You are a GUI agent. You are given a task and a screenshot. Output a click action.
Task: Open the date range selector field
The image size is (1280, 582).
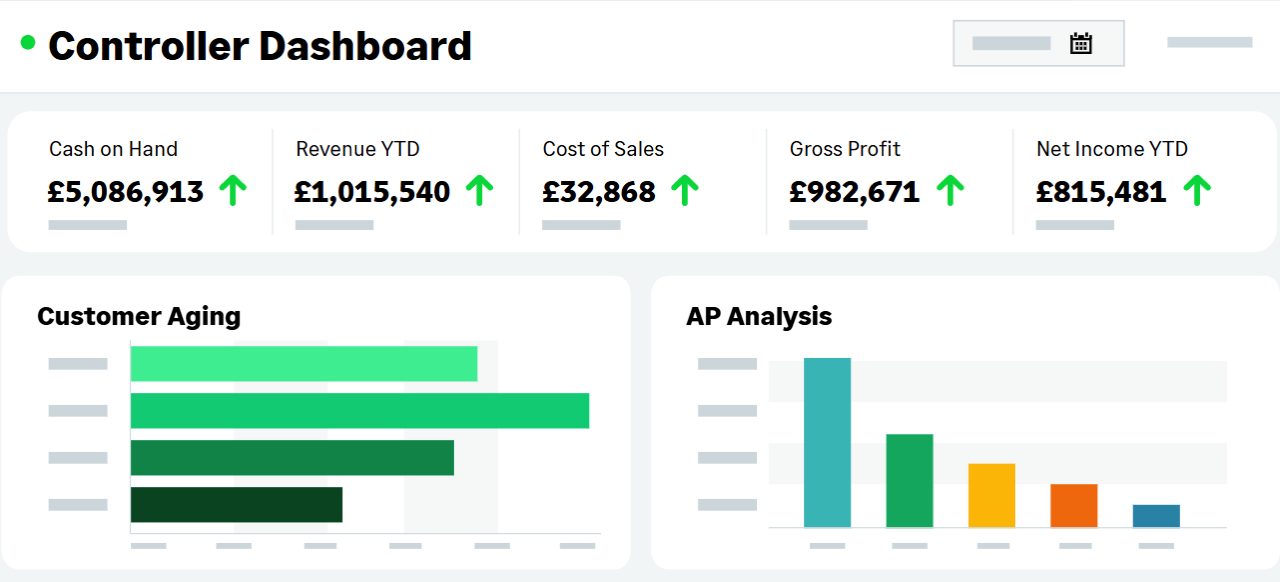pyautogui.click(x=1039, y=43)
